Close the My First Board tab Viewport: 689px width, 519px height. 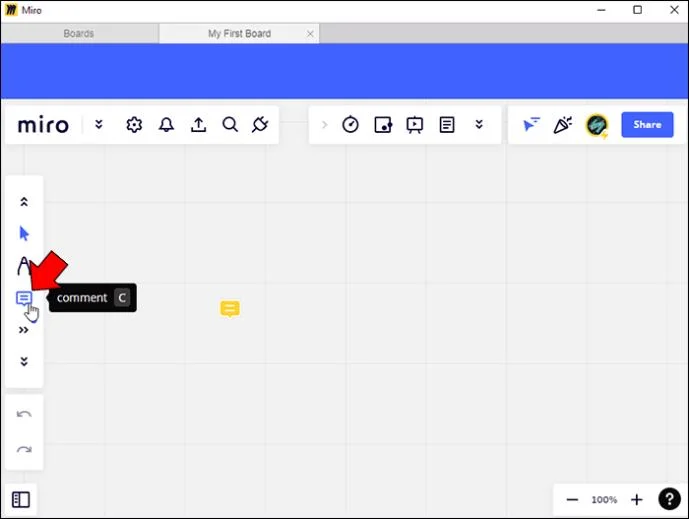tap(310, 33)
